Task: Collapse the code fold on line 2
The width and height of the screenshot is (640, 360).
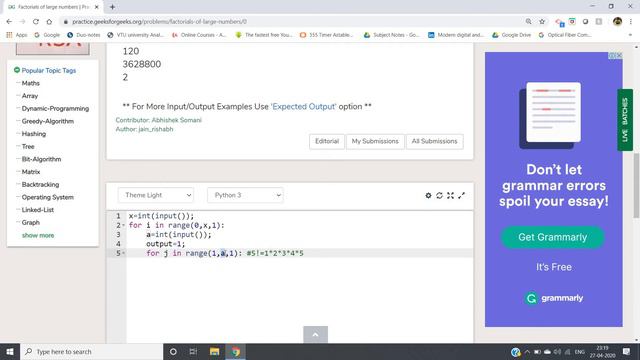Action: coord(123,225)
